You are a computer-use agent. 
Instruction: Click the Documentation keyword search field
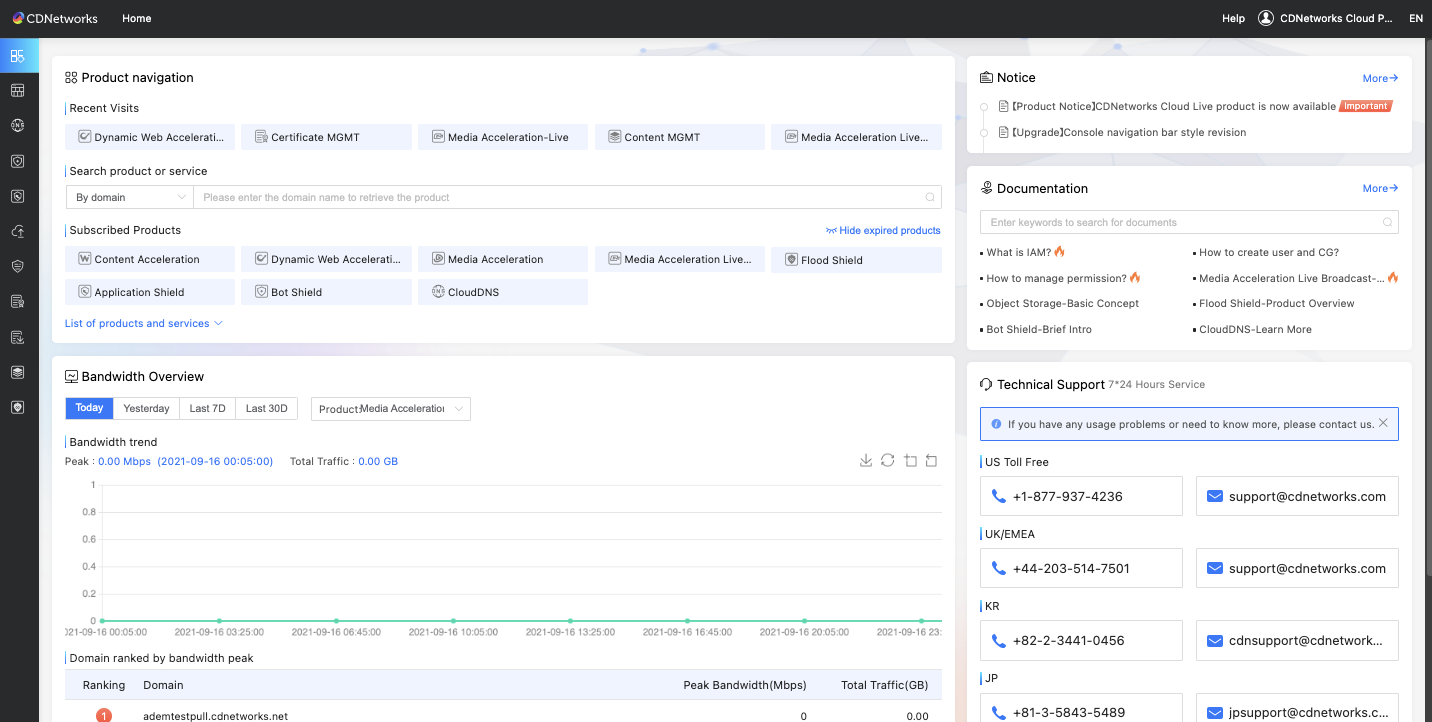click(x=1189, y=222)
